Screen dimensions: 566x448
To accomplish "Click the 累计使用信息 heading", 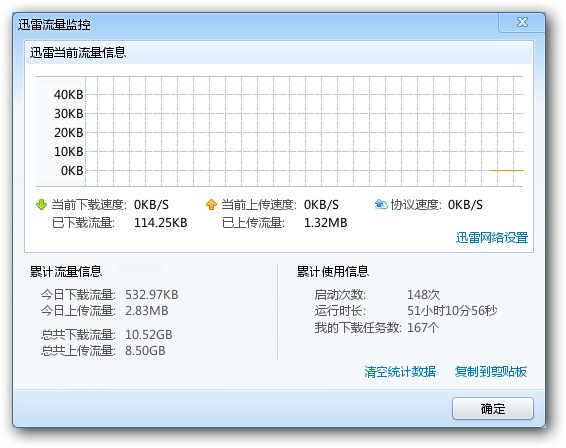I will 332,271.
